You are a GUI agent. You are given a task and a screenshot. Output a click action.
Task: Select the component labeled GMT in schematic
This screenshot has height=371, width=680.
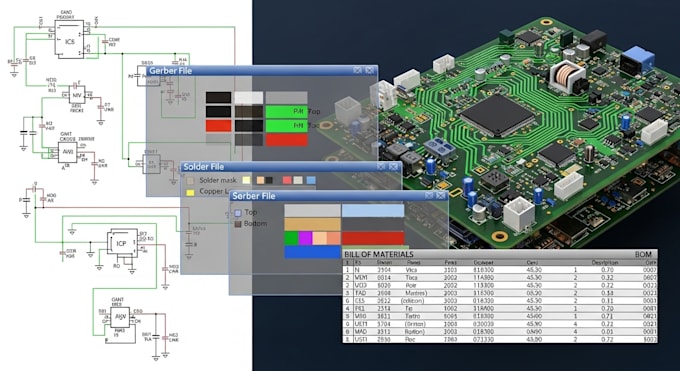pos(68,152)
